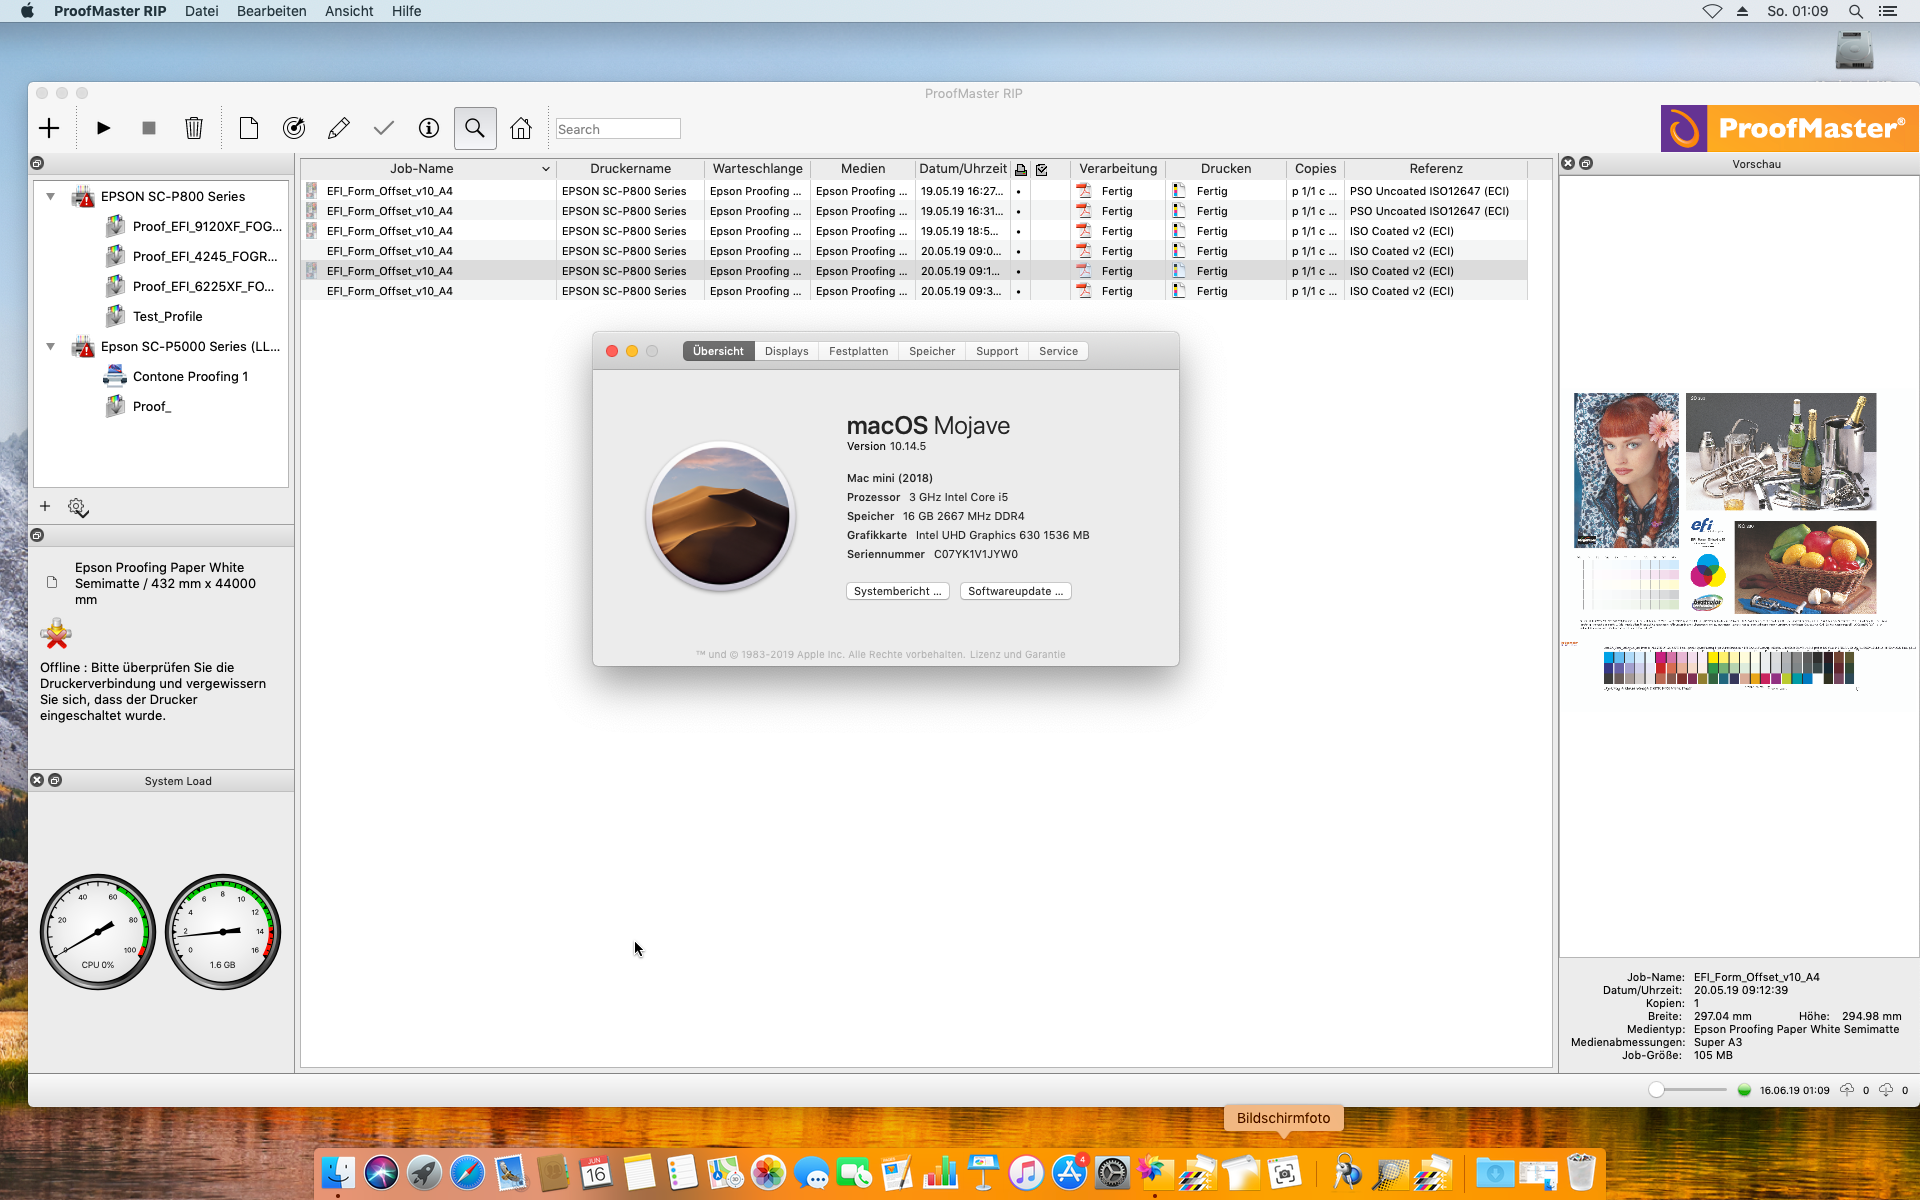
Task: Click the preview zoom slider in status bar
Action: point(1688,1090)
